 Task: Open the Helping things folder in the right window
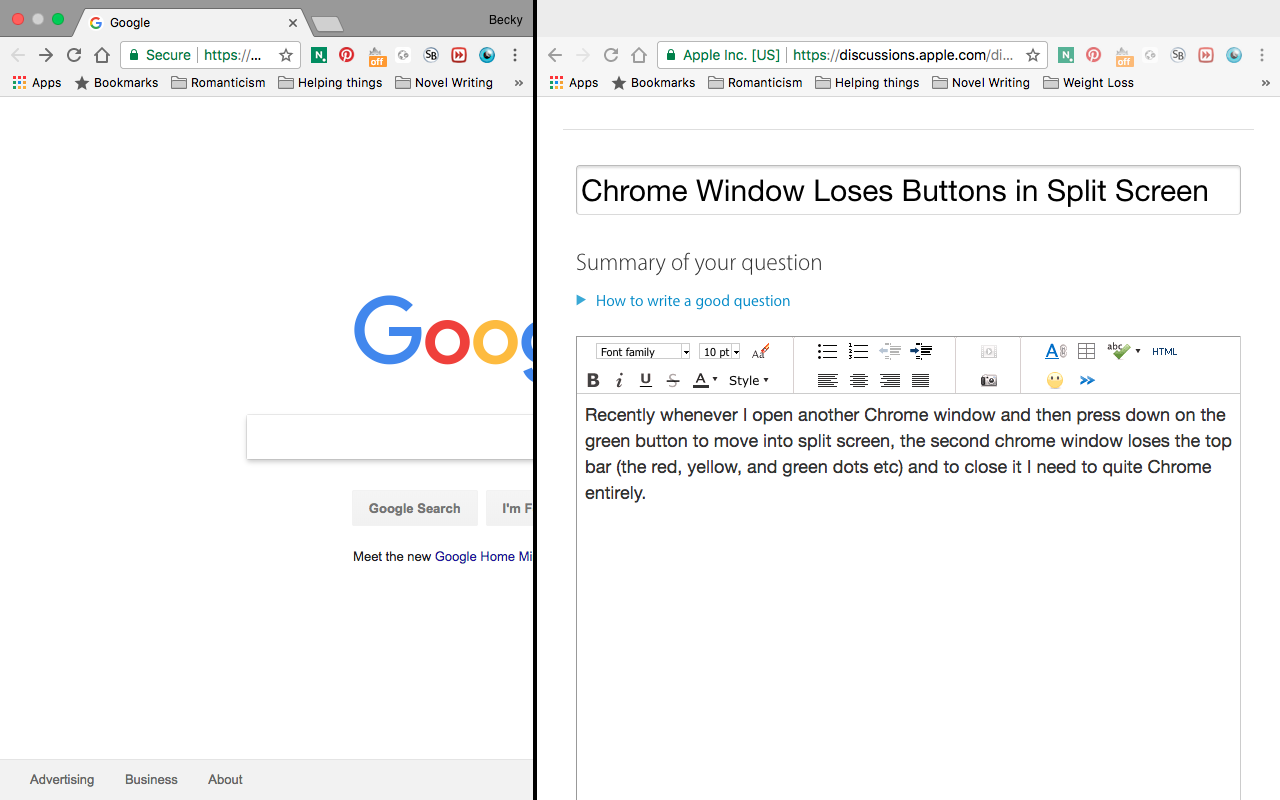867,83
